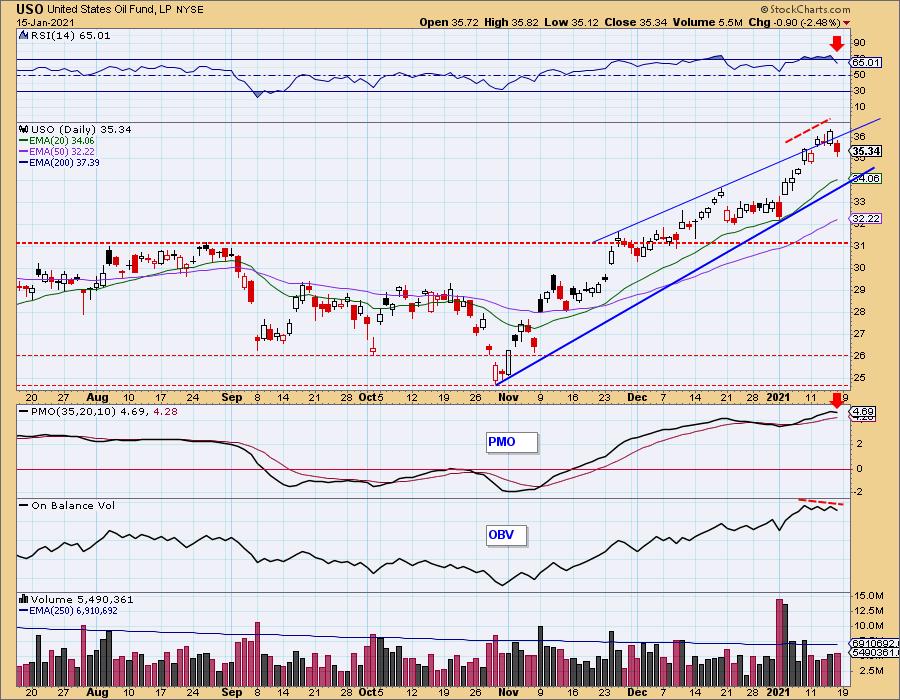
Task: Click the 2021 label on price panel axis
Action: pyautogui.click(x=779, y=397)
